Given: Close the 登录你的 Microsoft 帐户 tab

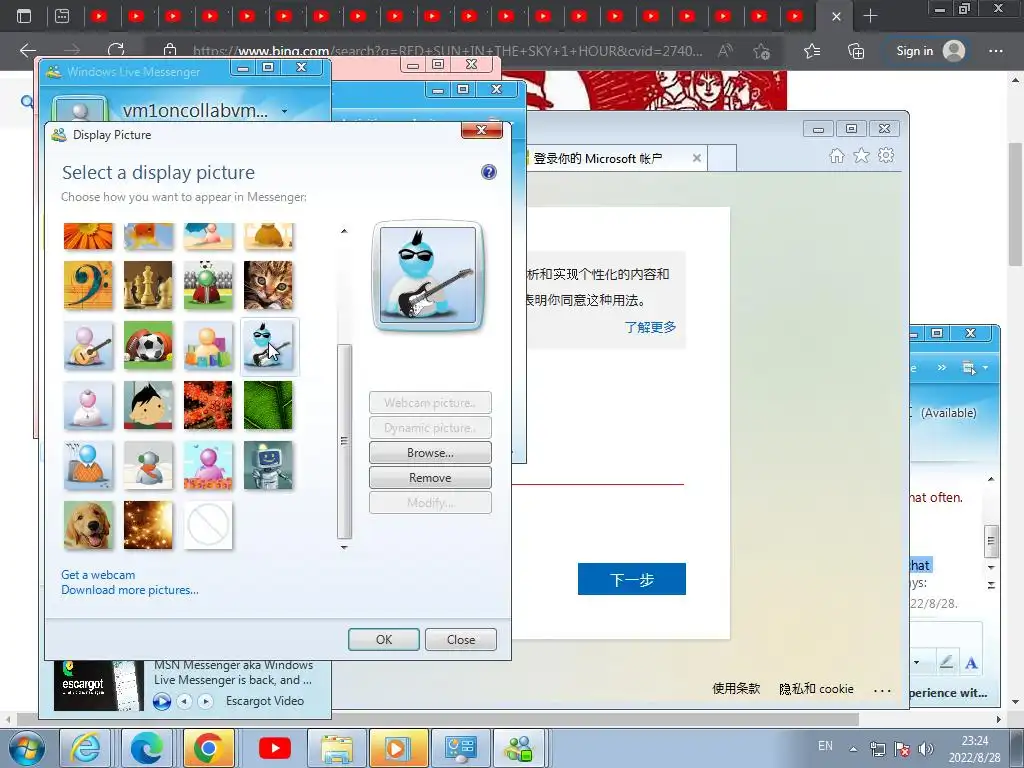Looking at the screenshot, I should pyautogui.click(x=697, y=158).
